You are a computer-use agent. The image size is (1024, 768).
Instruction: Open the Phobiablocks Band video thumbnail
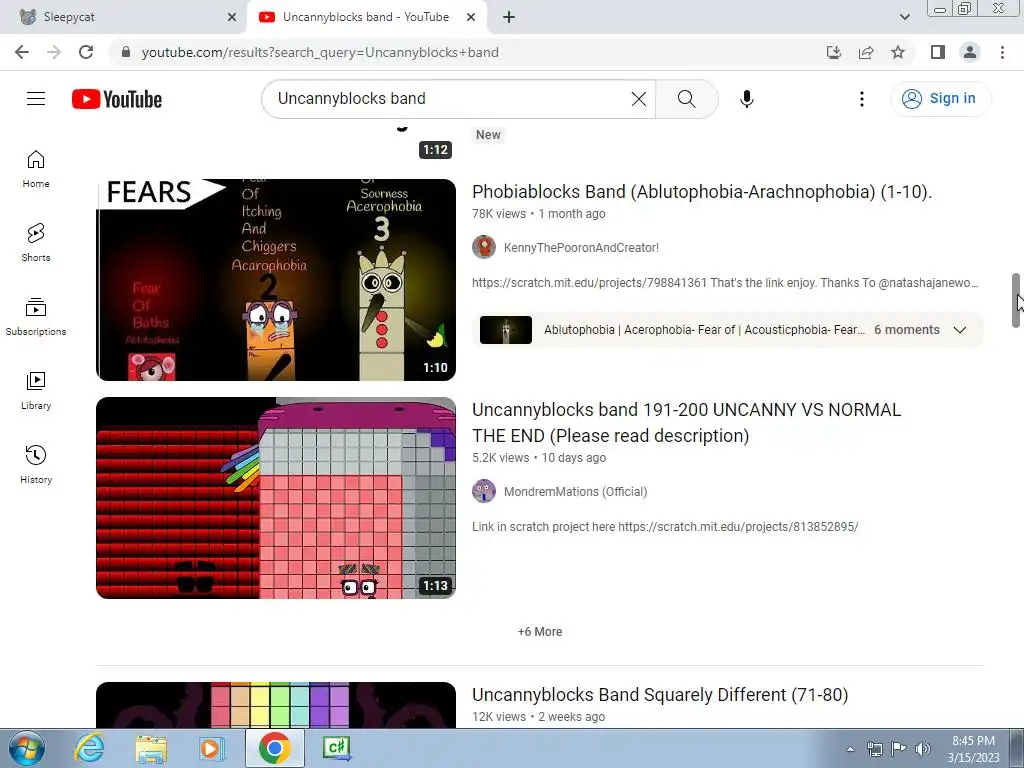[x=276, y=280]
